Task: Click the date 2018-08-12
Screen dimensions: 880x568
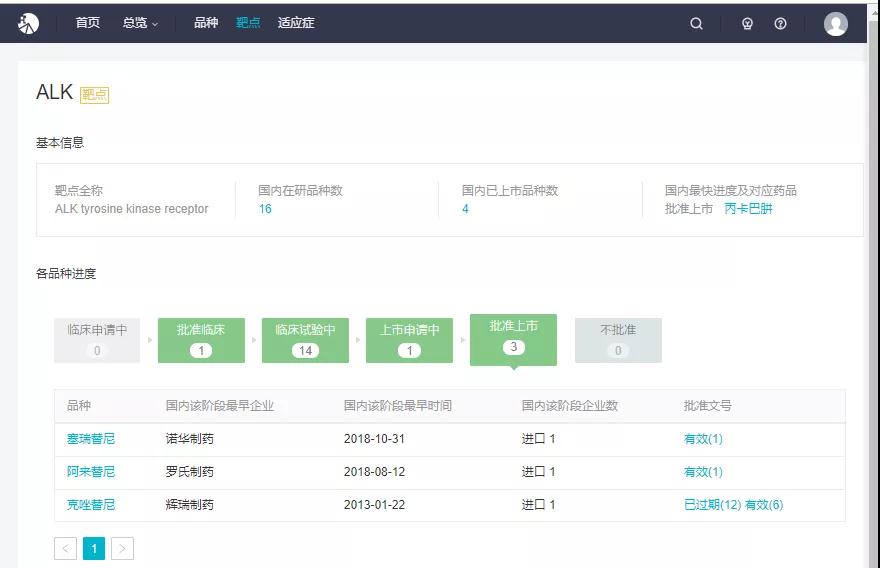Action: (374, 472)
